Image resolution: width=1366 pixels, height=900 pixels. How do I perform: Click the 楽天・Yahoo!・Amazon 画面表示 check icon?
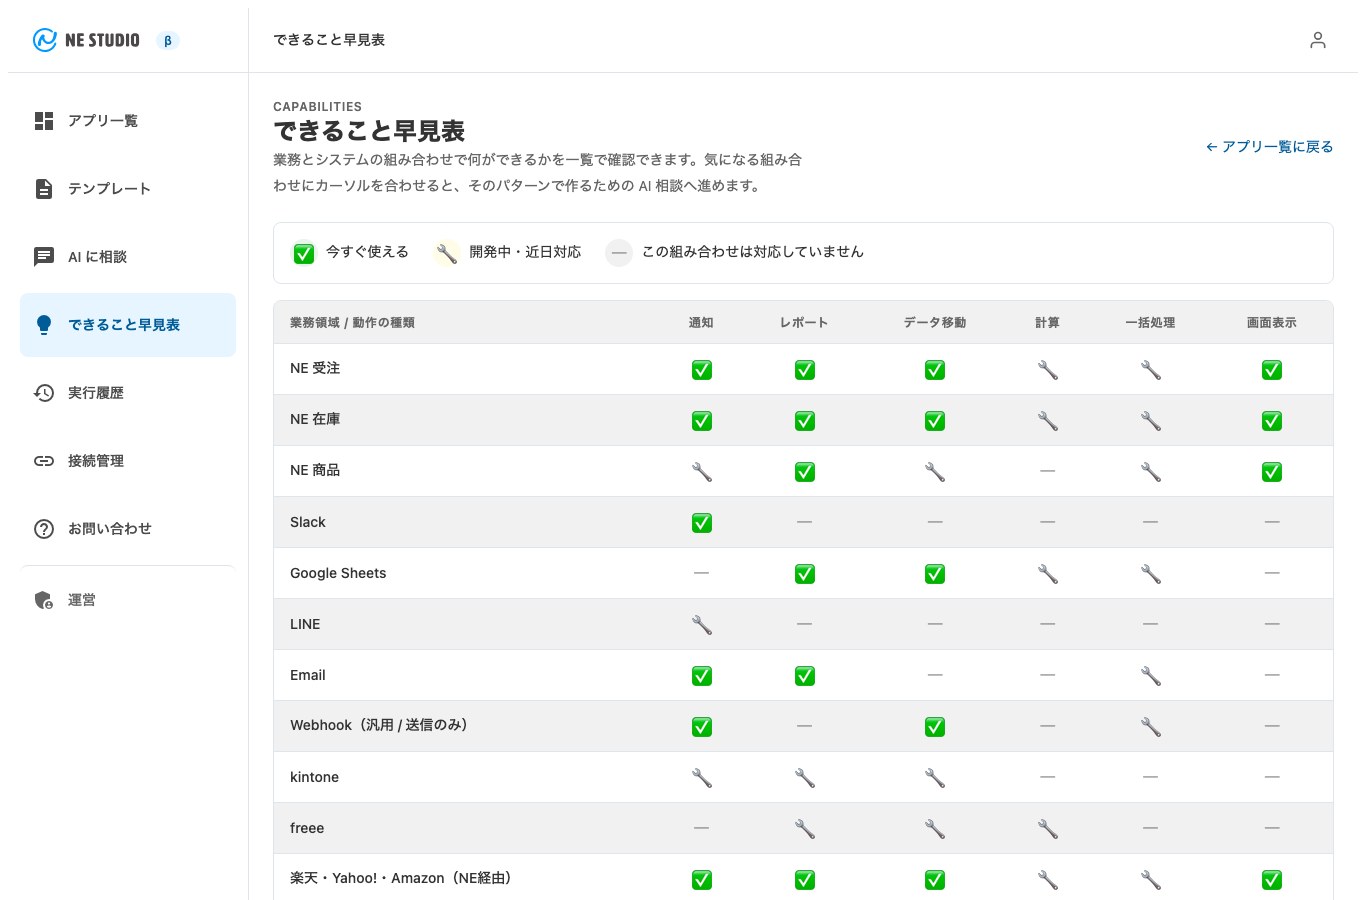pyautogui.click(x=1272, y=880)
